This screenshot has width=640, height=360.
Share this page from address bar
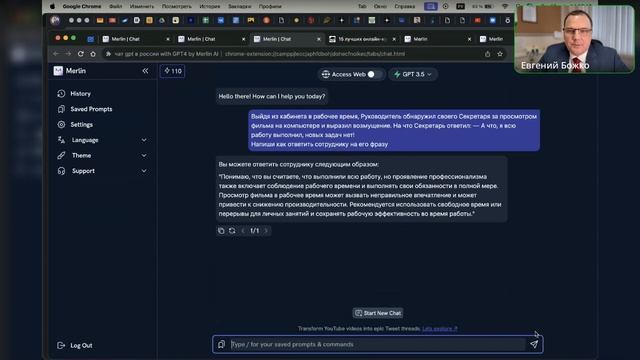pos(488,54)
